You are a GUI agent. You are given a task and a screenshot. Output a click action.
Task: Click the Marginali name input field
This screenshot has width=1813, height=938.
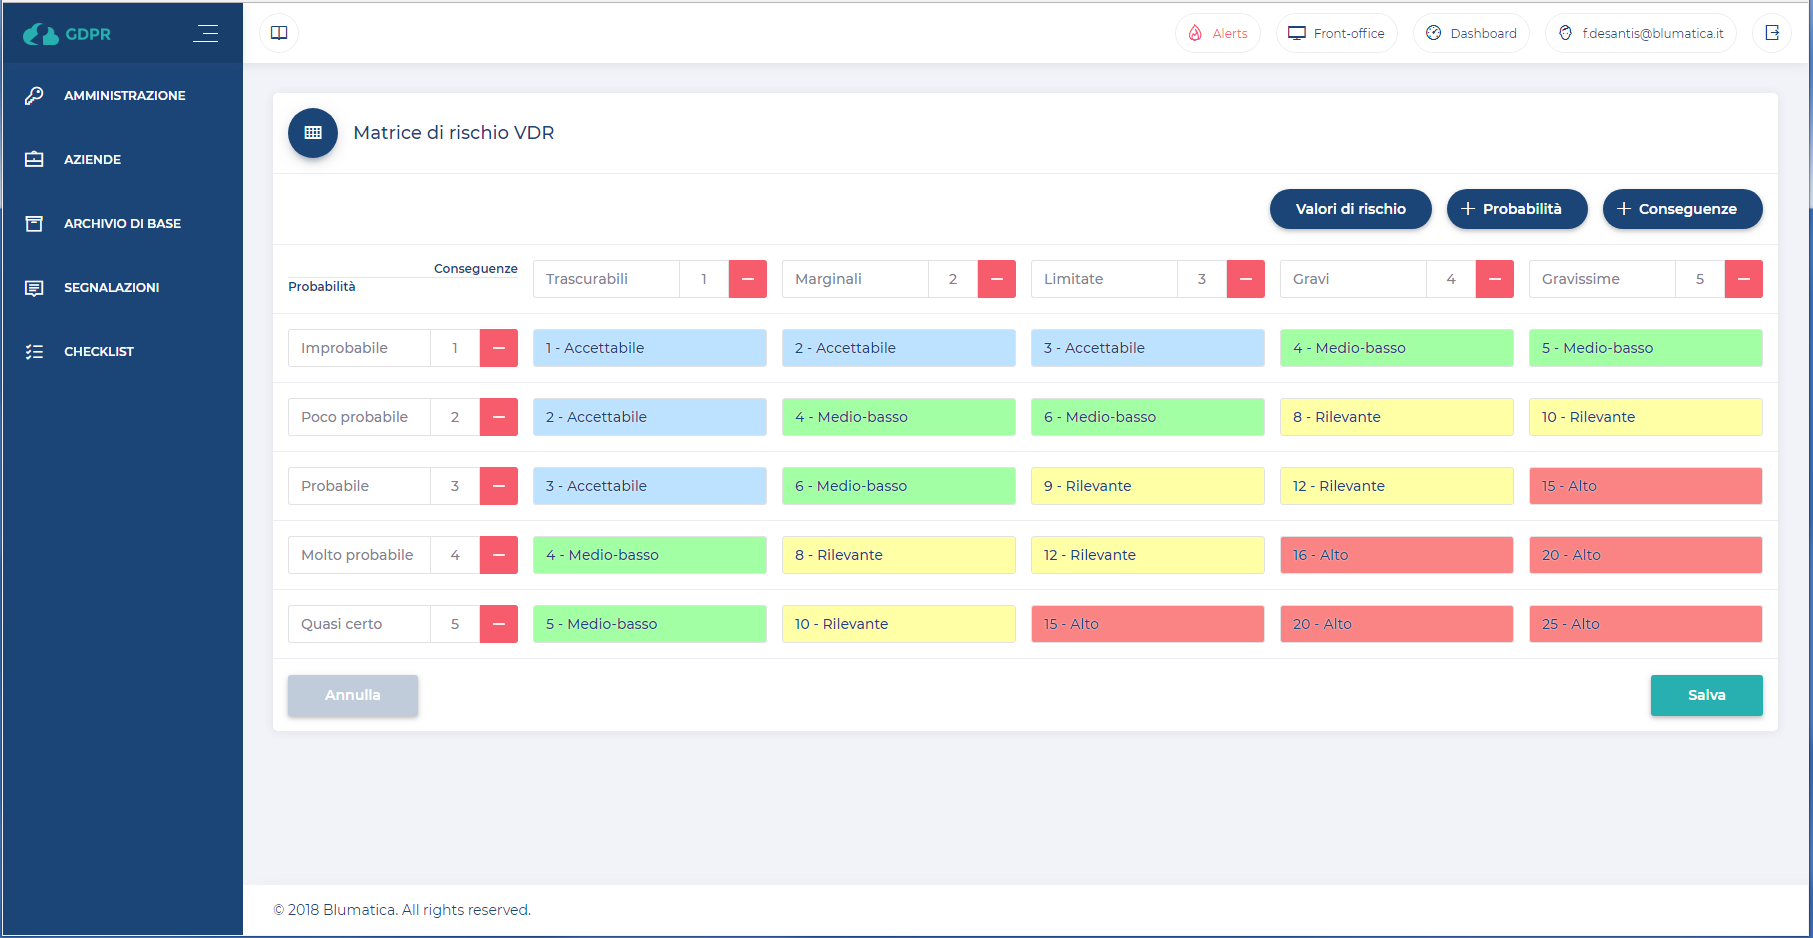coord(855,279)
